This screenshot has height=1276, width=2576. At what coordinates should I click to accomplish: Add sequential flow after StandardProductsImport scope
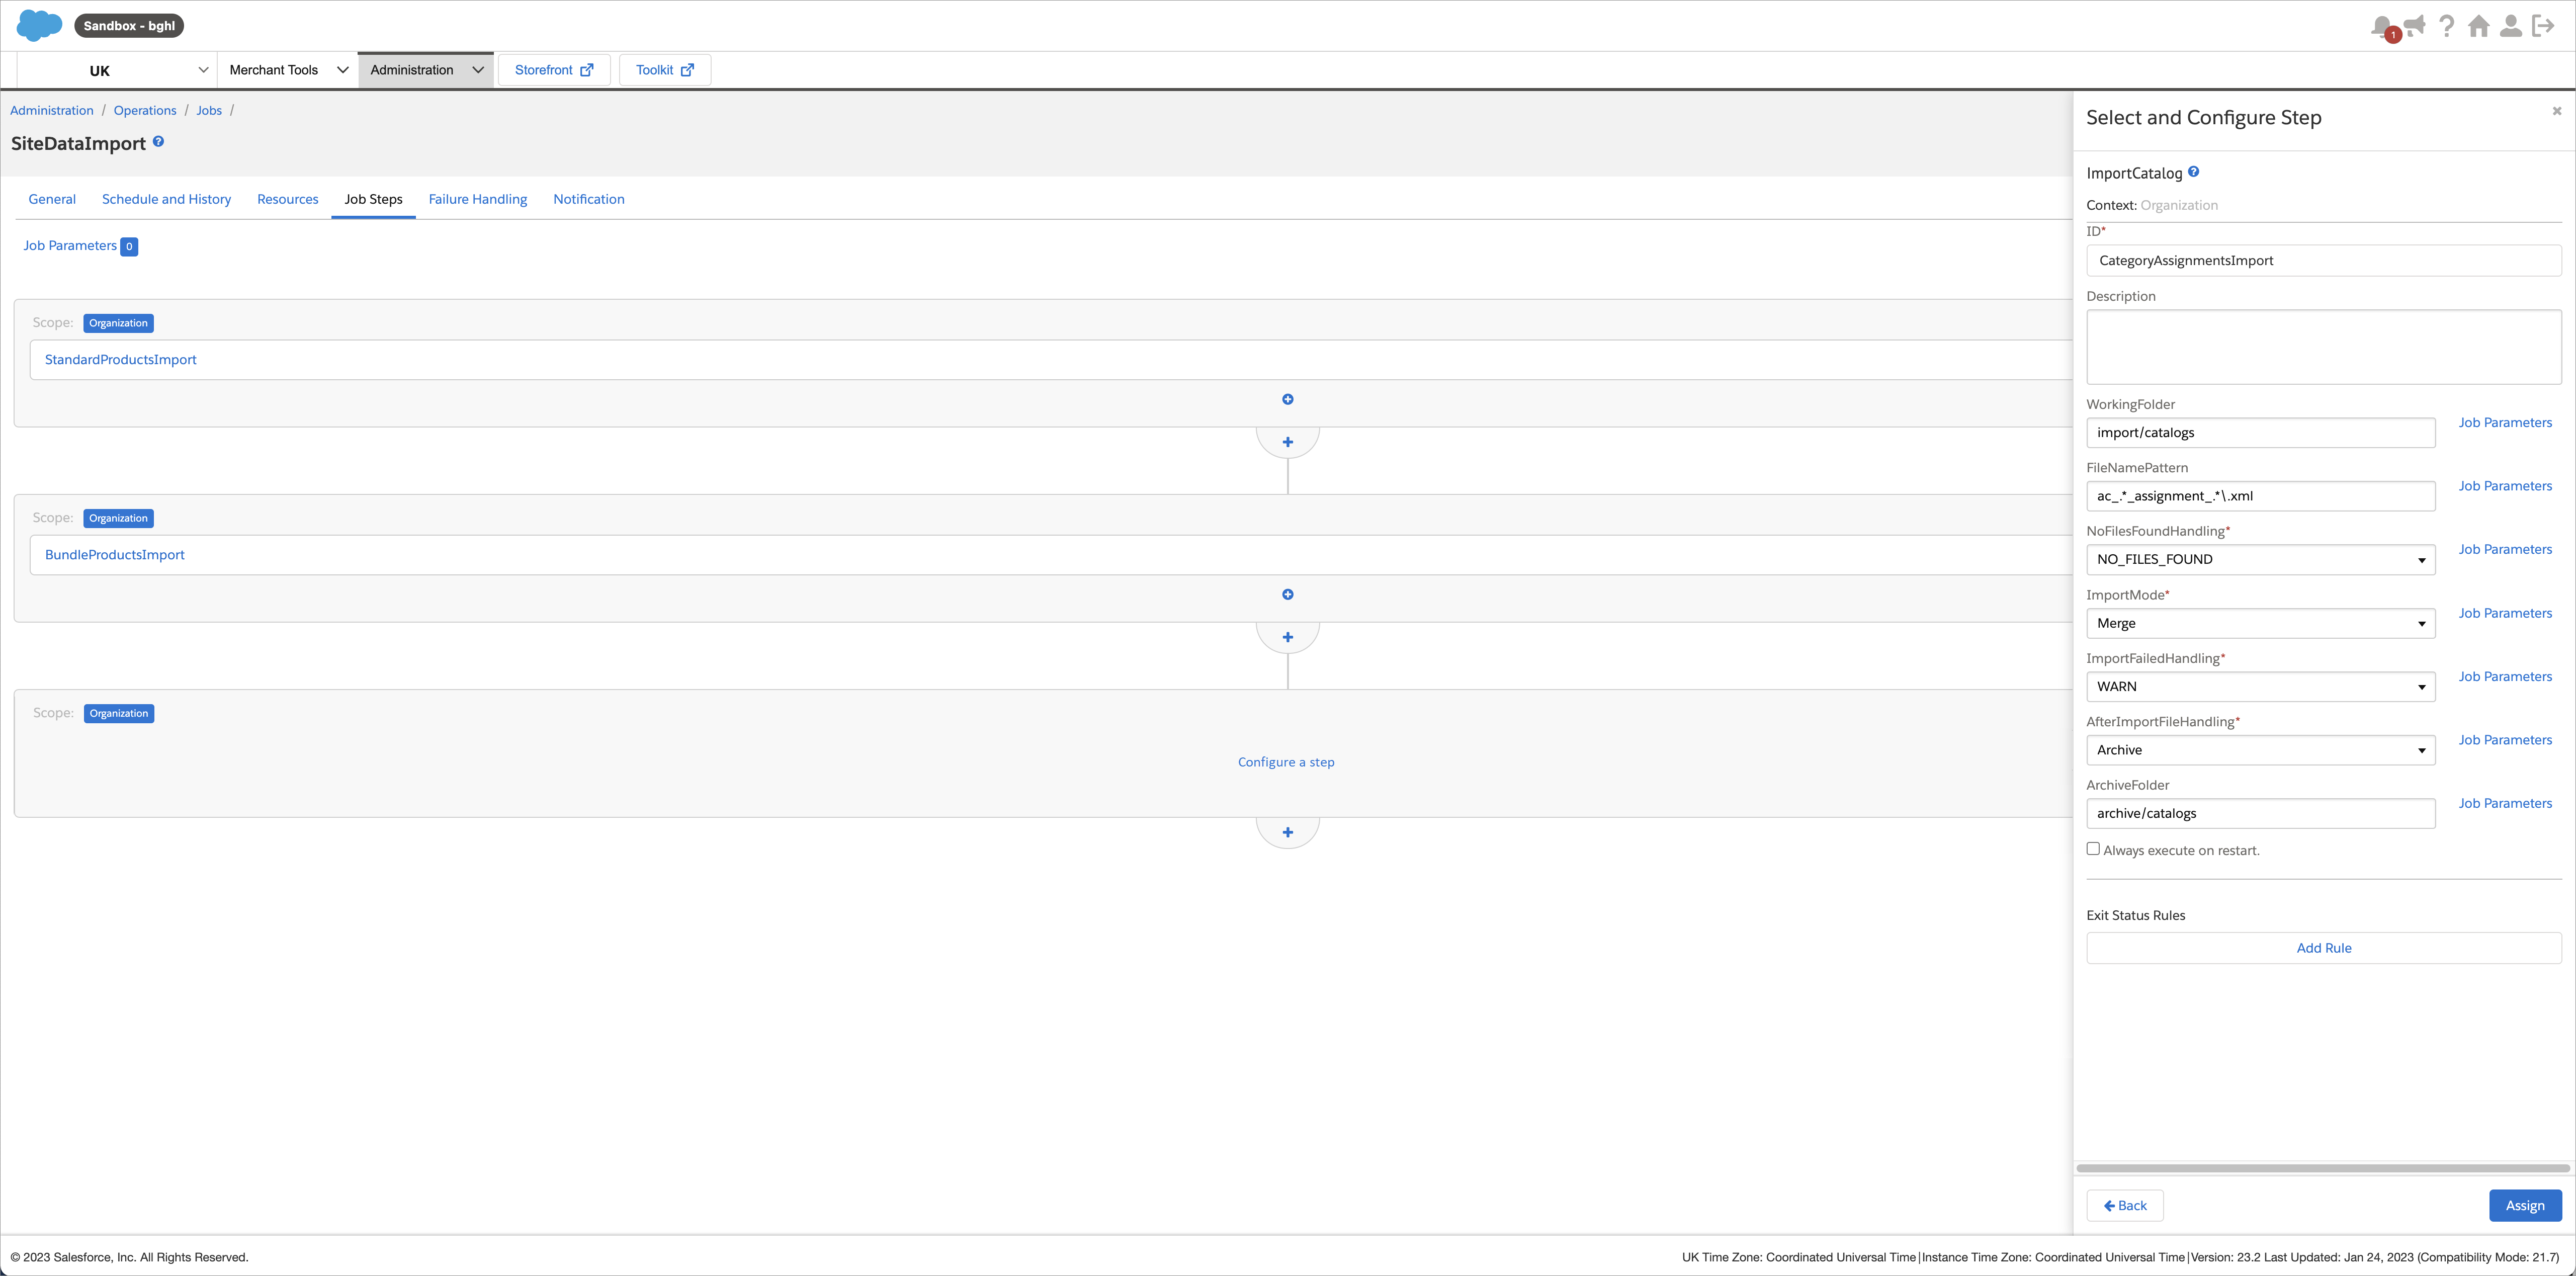(x=1287, y=442)
